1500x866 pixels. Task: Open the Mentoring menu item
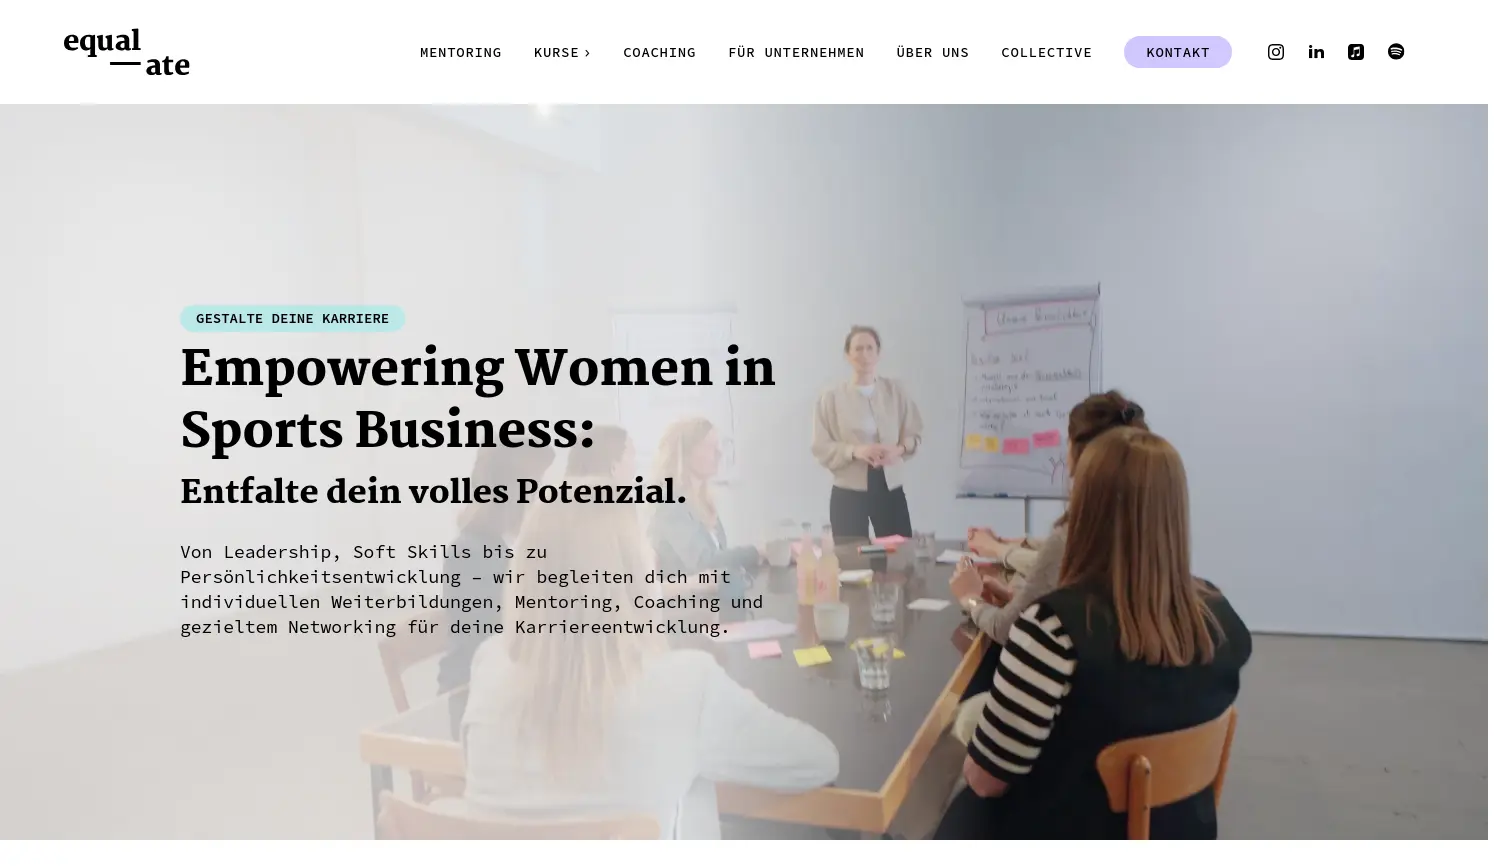click(x=460, y=52)
